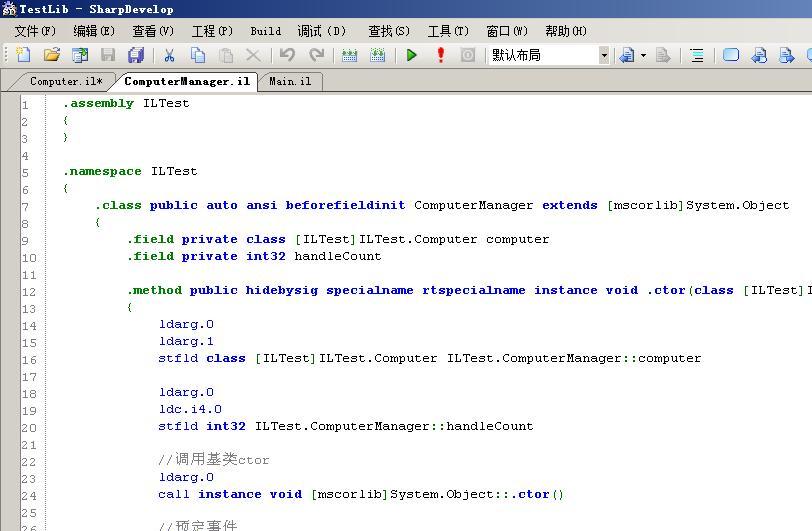Click the navigate back icon
This screenshot has width=812, height=531.
(627, 54)
